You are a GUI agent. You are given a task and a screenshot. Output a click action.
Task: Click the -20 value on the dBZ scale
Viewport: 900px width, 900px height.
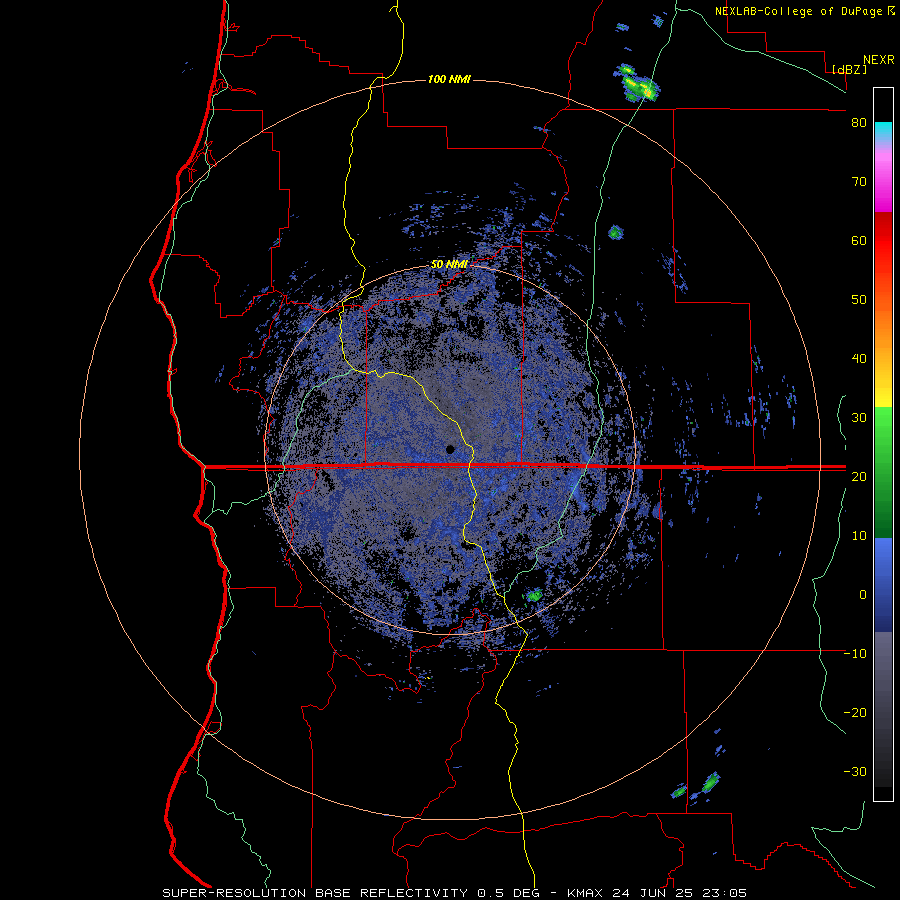coord(855,713)
